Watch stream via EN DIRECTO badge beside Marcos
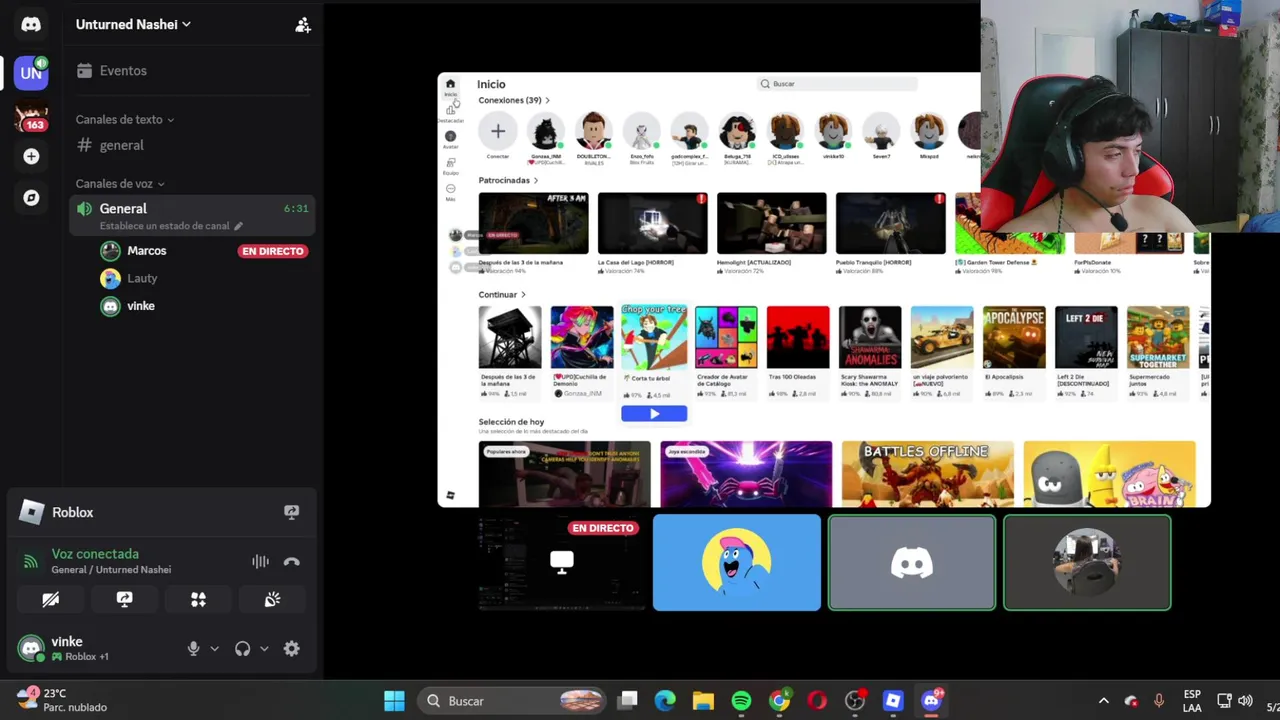This screenshot has width=1280, height=720. click(272, 251)
